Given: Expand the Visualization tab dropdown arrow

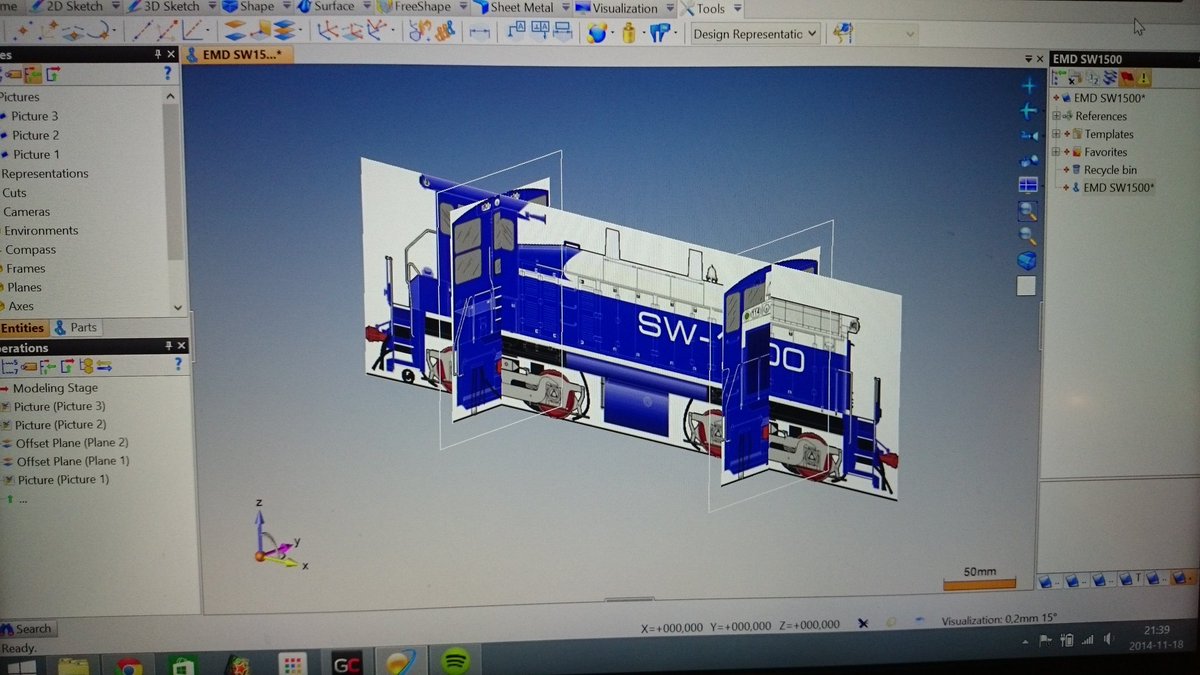Looking at the screenshot, I should [669, 8].
